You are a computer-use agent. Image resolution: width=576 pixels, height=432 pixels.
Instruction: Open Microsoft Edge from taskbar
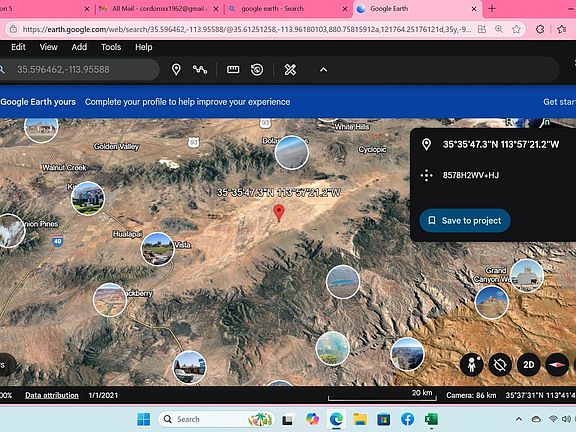tap(336, 419)
